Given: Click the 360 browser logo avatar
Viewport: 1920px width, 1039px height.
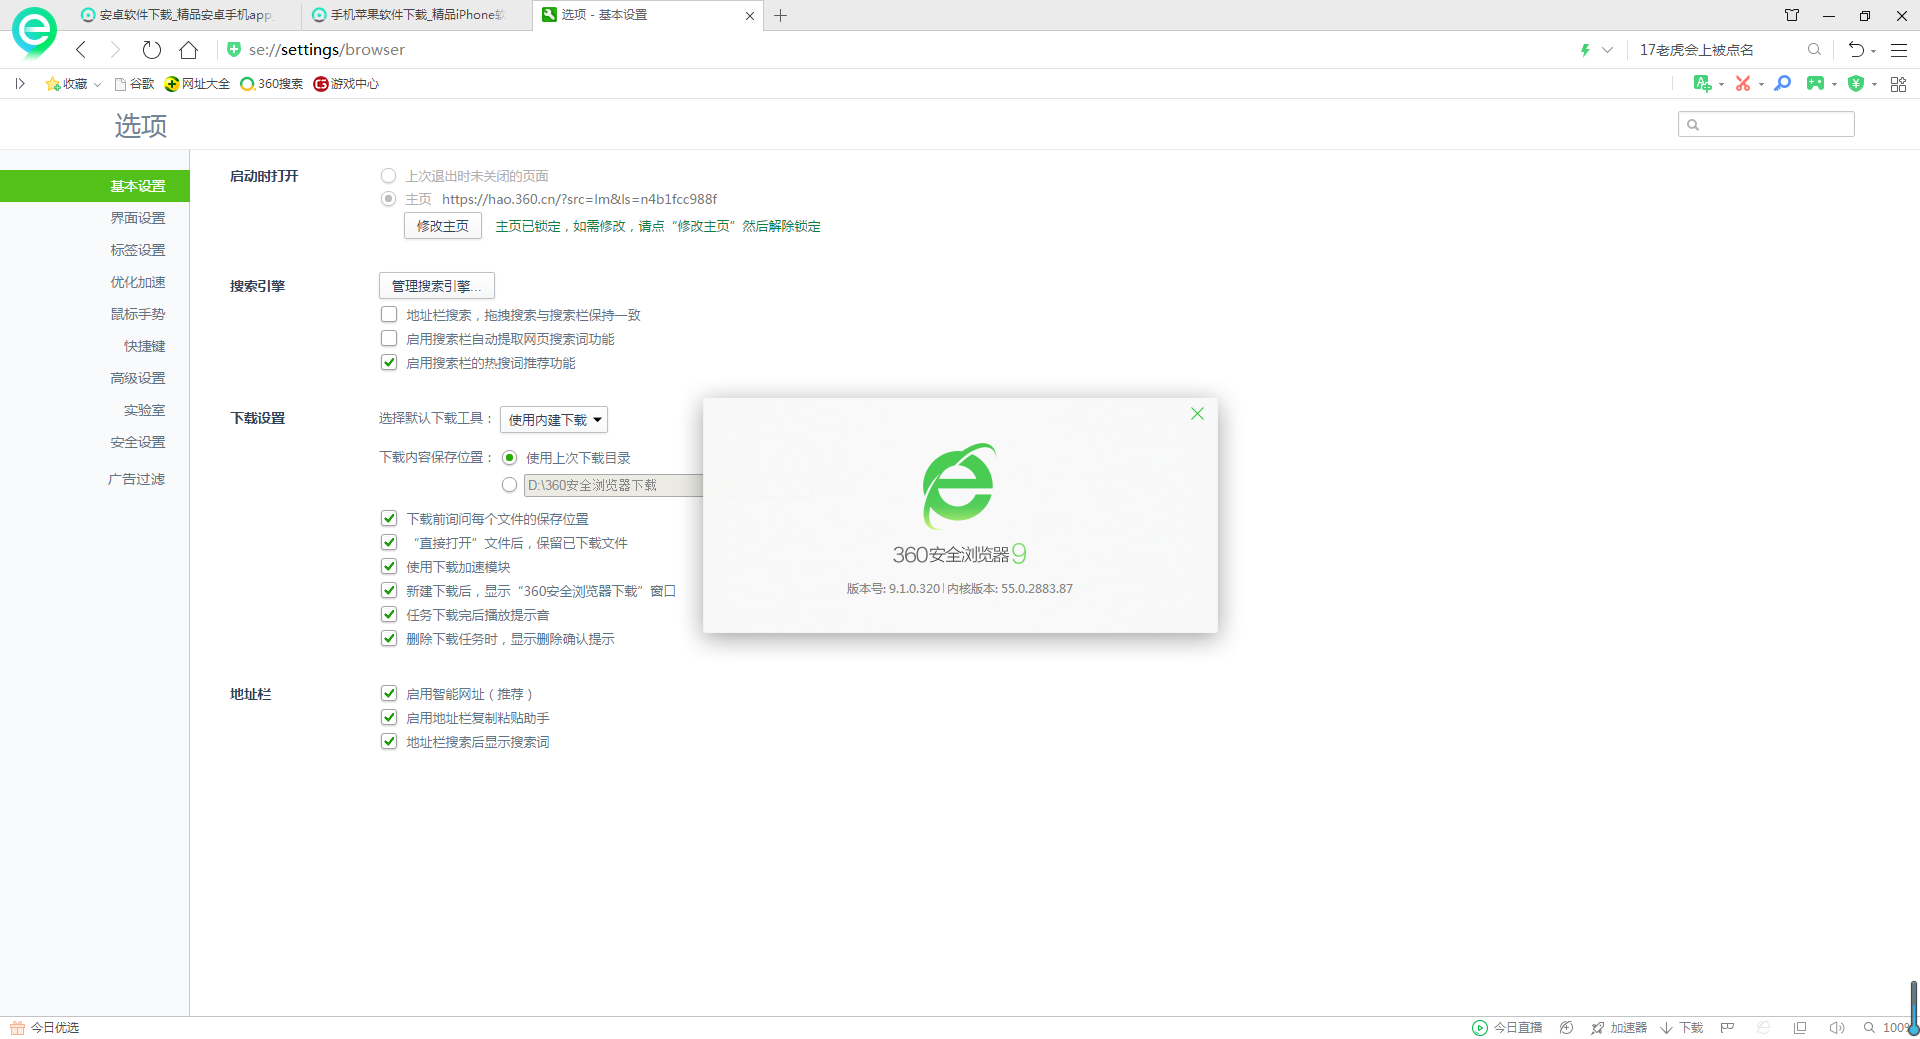Looking at the screenshot, I should (x=34, y=32).
